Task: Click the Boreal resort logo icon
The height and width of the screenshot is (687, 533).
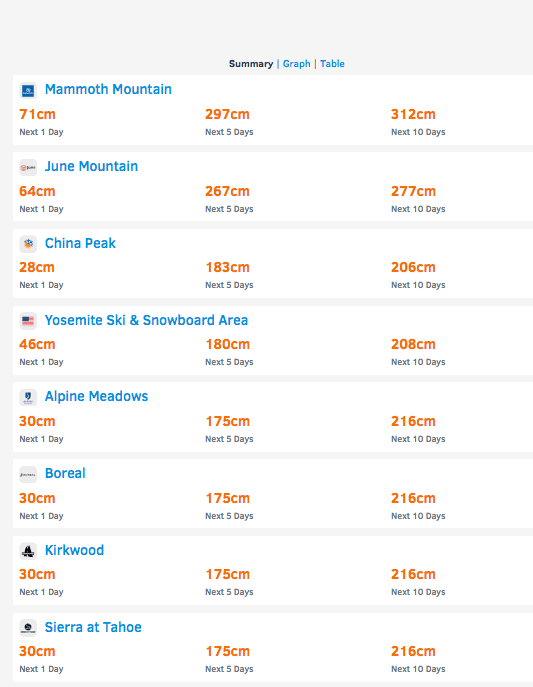Action: tap(28, 475)
